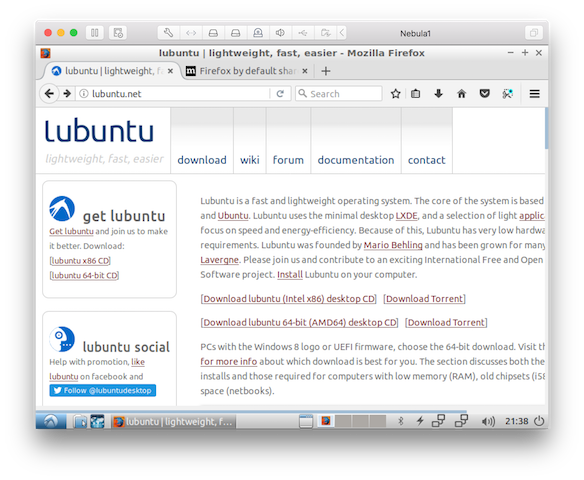Open the Firefox hamburger menu
This screenshot has height=480, width=584.
pos(534,93)
